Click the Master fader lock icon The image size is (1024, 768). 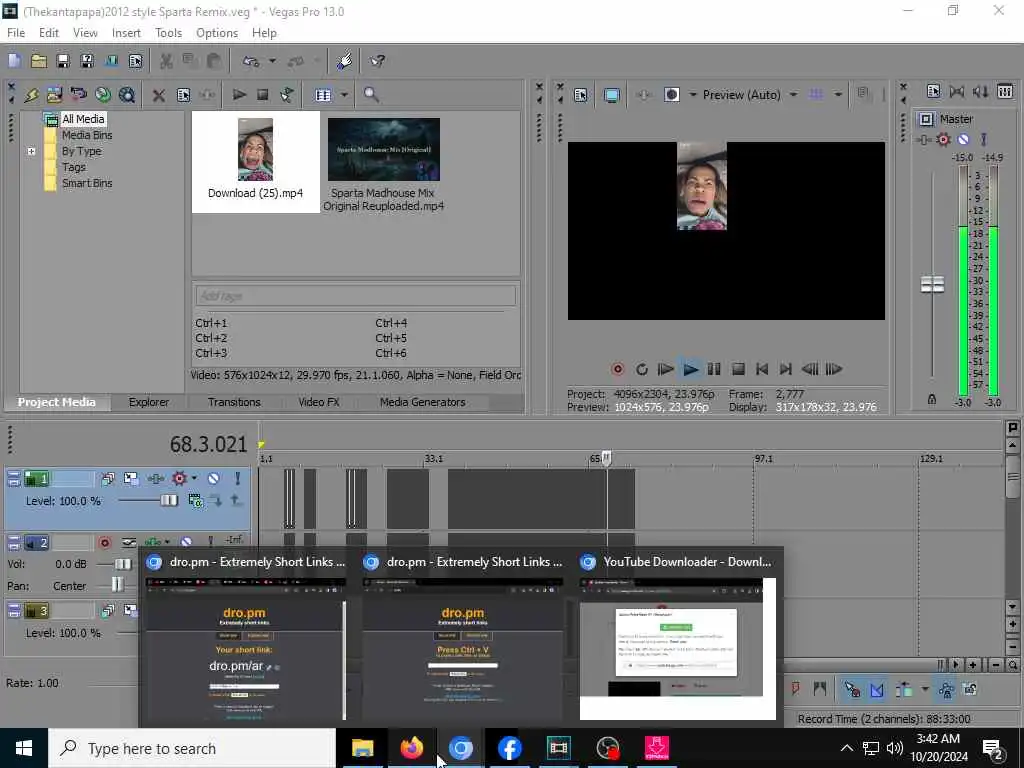pos(932,399)
